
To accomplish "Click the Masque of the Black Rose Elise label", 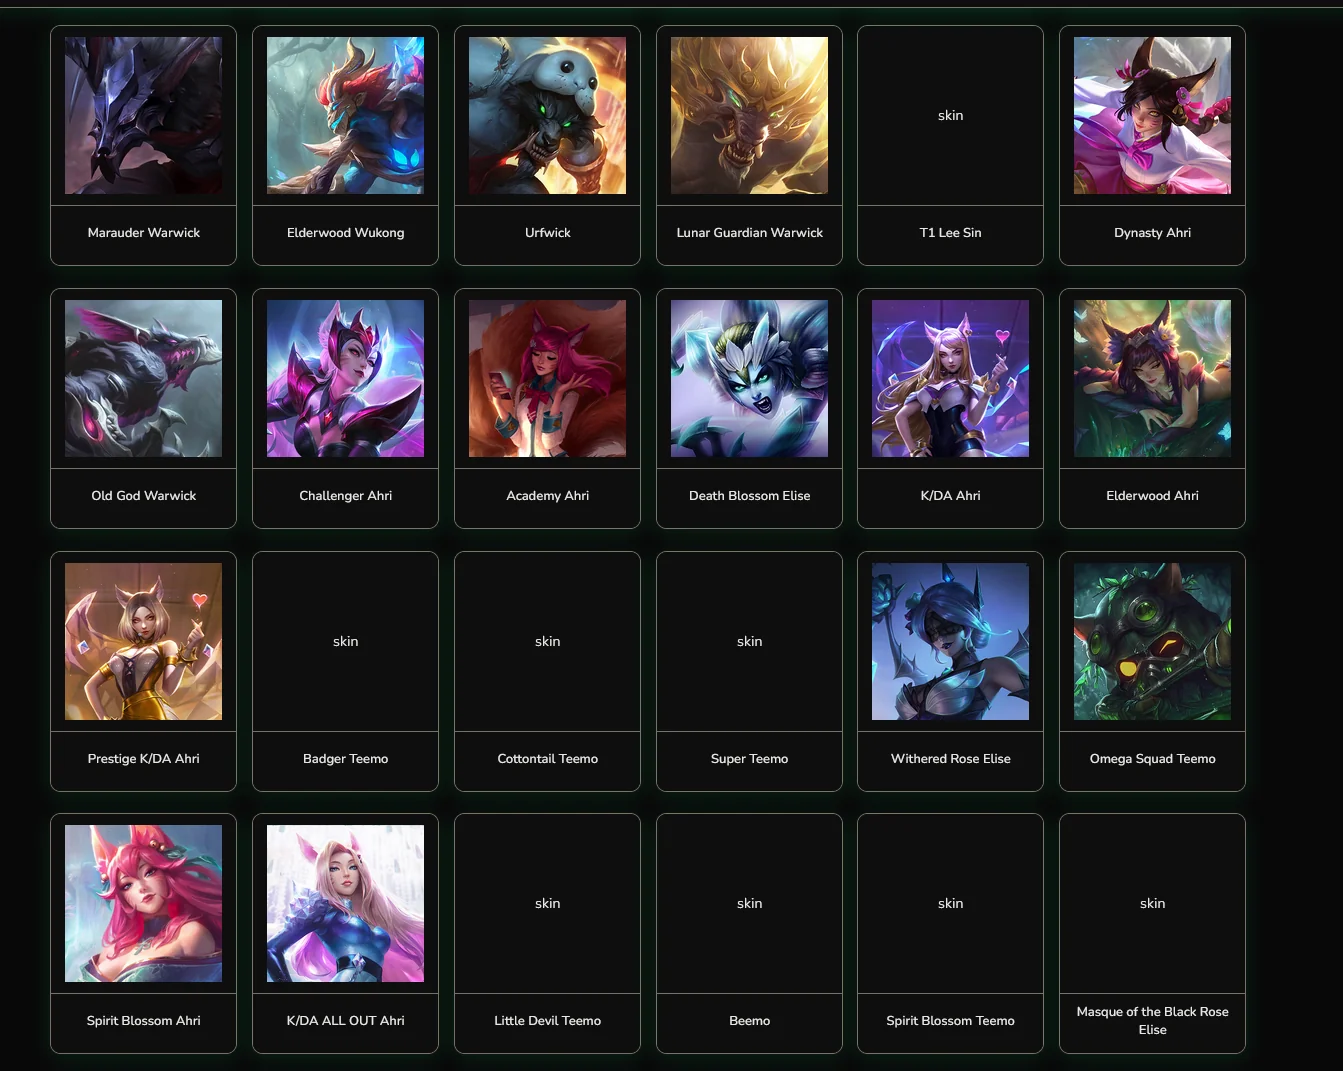I will [1152, 1021].
